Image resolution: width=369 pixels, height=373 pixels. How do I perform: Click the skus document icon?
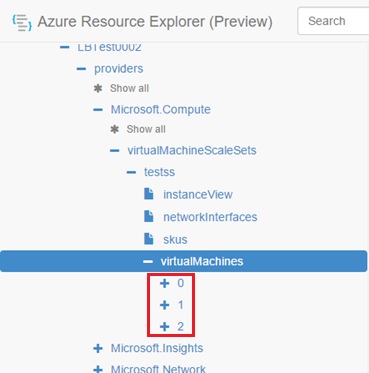click(x=149, y=239)
